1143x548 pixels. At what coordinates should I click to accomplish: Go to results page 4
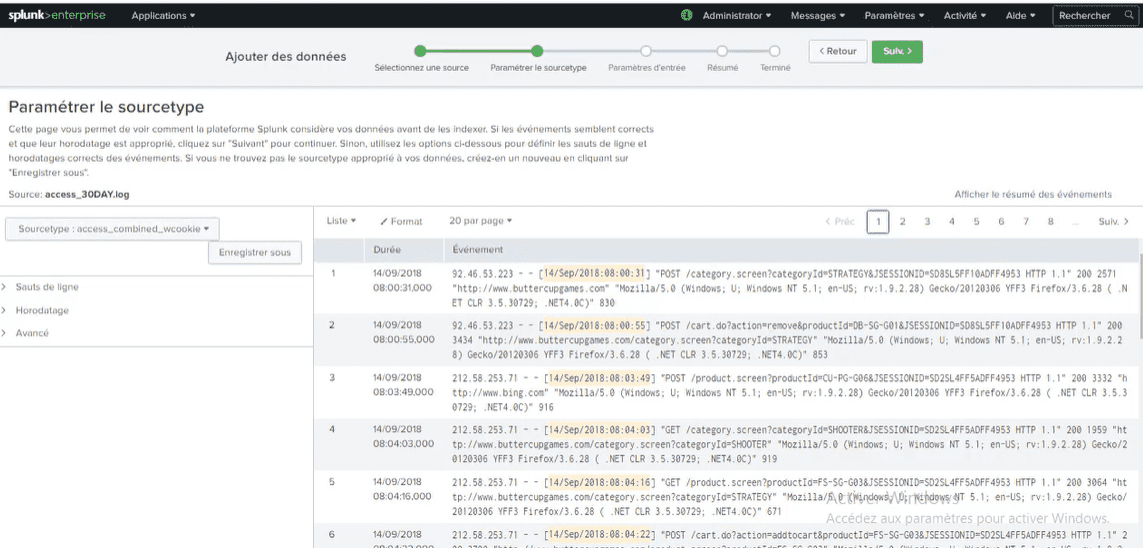point(951,222)
